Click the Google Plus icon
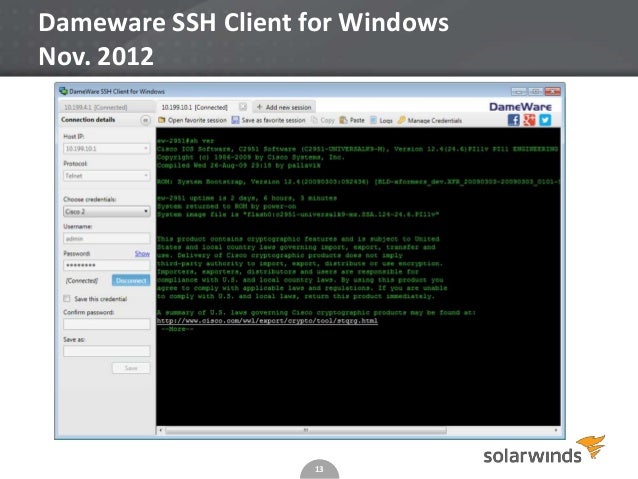Image resolution: width=638 pixels, height=479 pixels. (529, 120)
